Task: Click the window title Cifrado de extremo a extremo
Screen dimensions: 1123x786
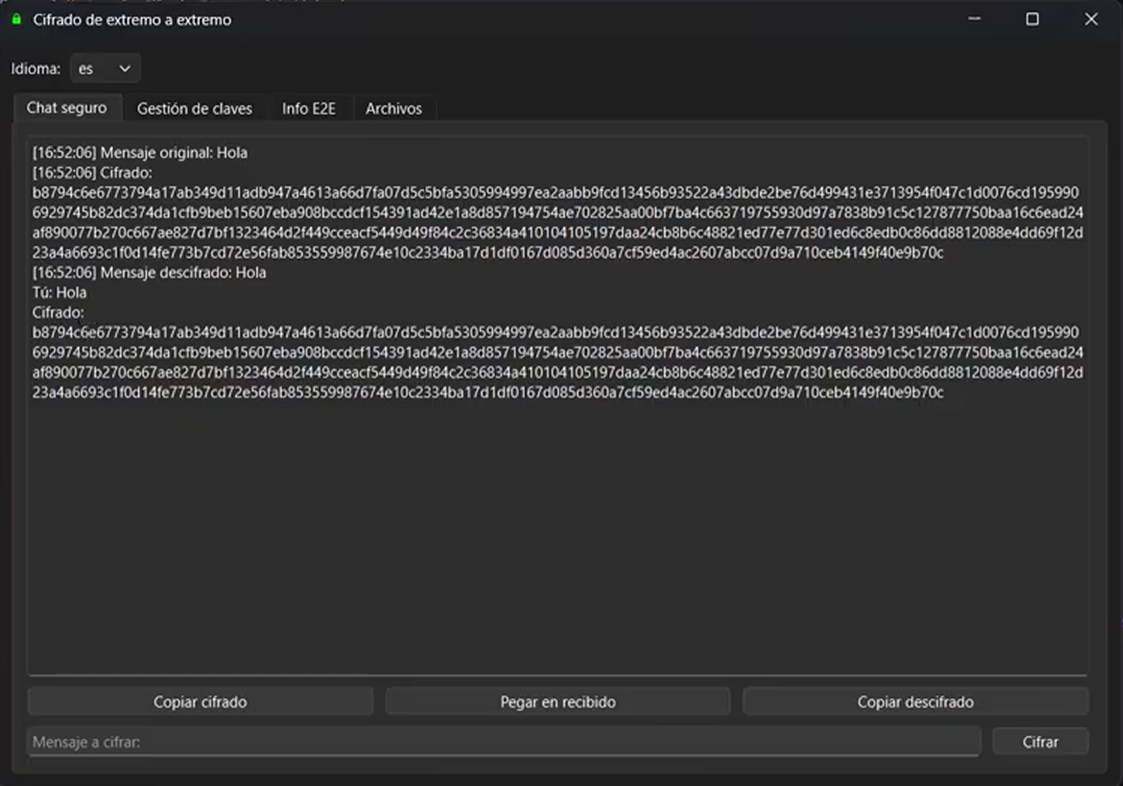Action: pos(132,20)
